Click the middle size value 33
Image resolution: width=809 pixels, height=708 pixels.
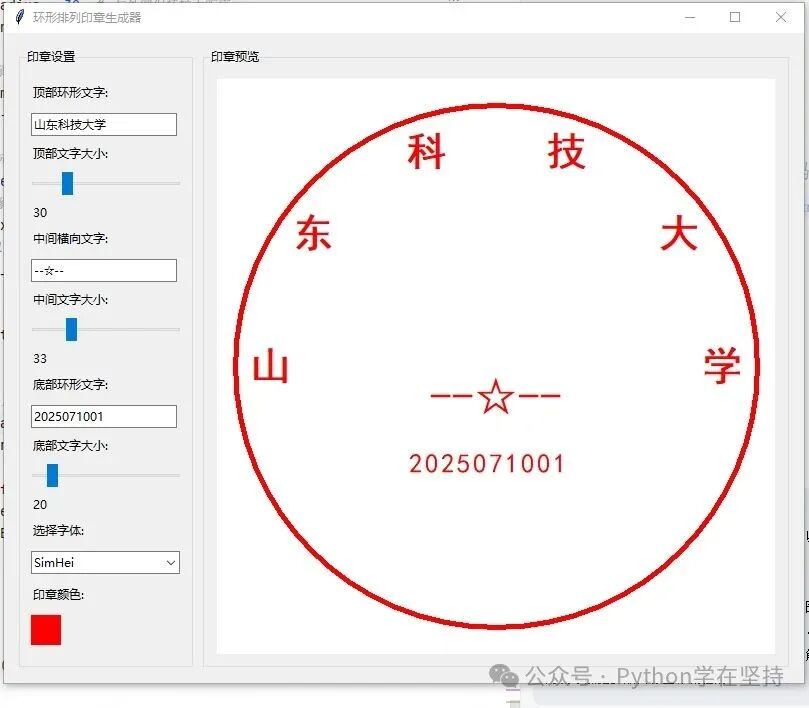click(x=40, y=359)
